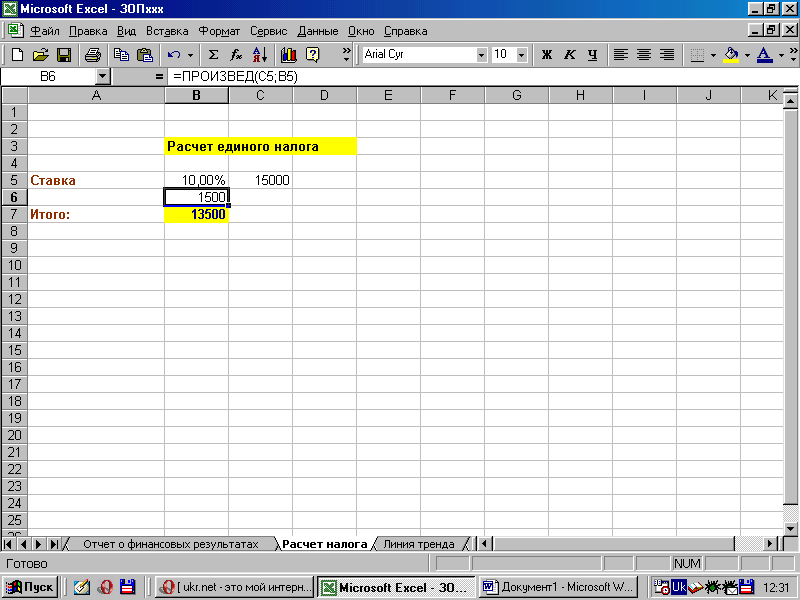Switch to the Линия тренда sheet tab

[x=419, y=544]
